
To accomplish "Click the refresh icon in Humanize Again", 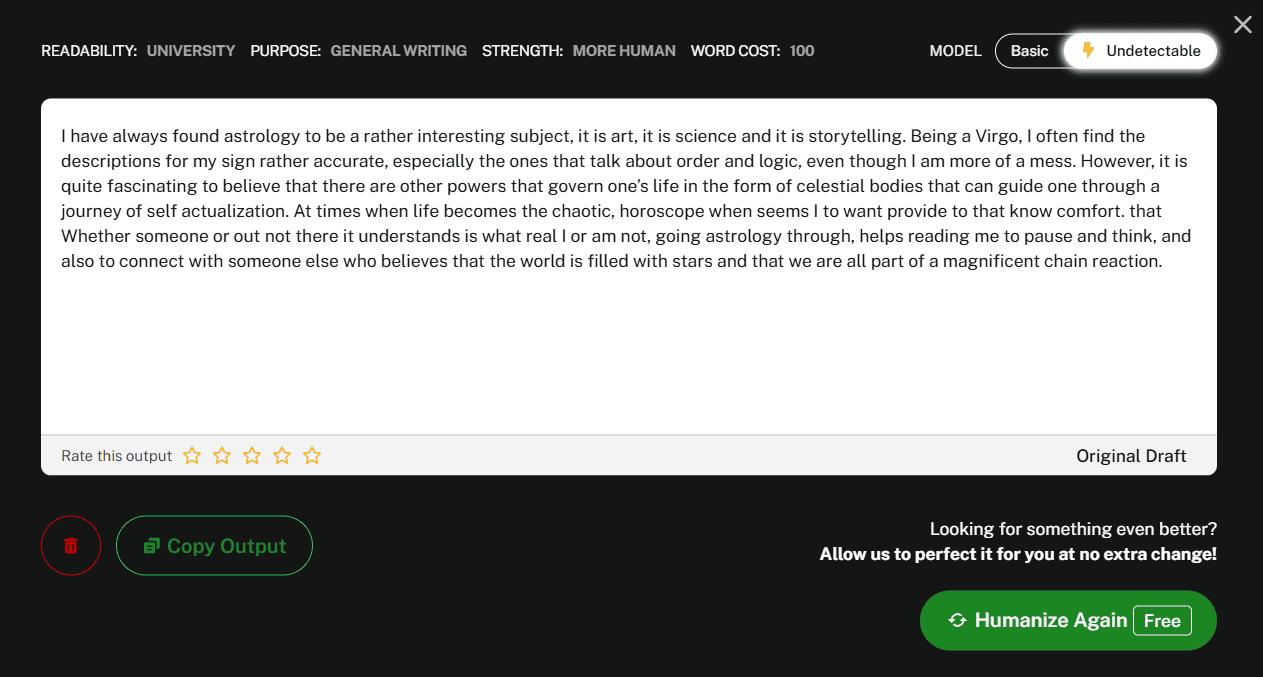I will click(957, 621).
